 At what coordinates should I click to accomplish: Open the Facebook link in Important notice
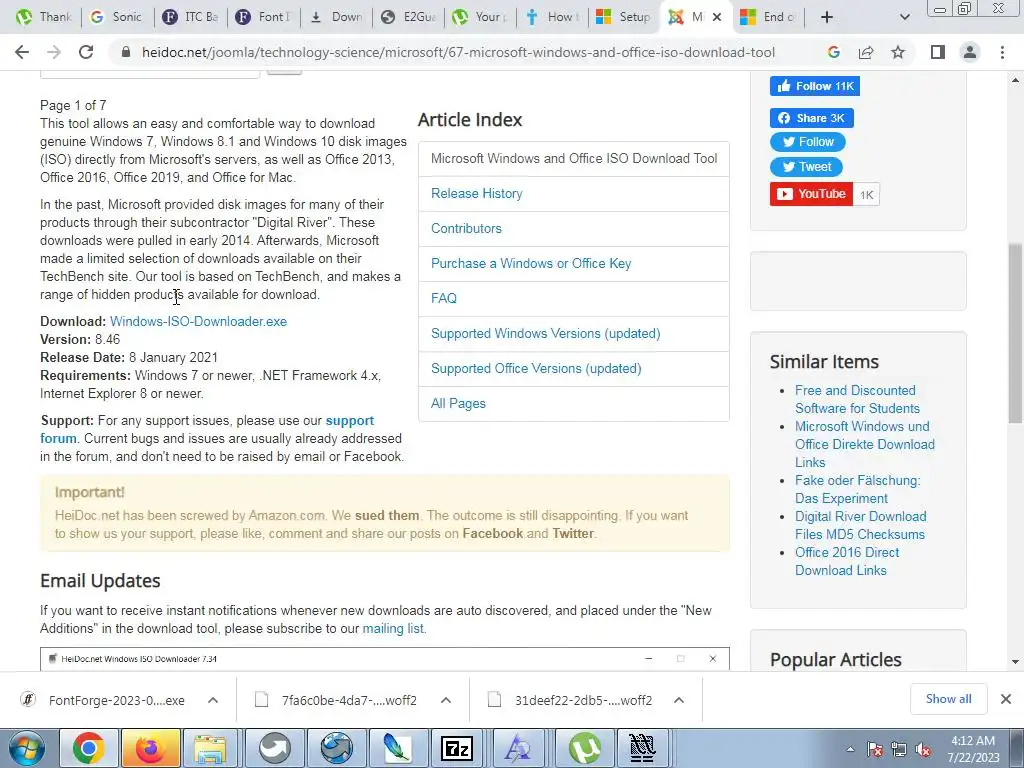tap(492, 534)
